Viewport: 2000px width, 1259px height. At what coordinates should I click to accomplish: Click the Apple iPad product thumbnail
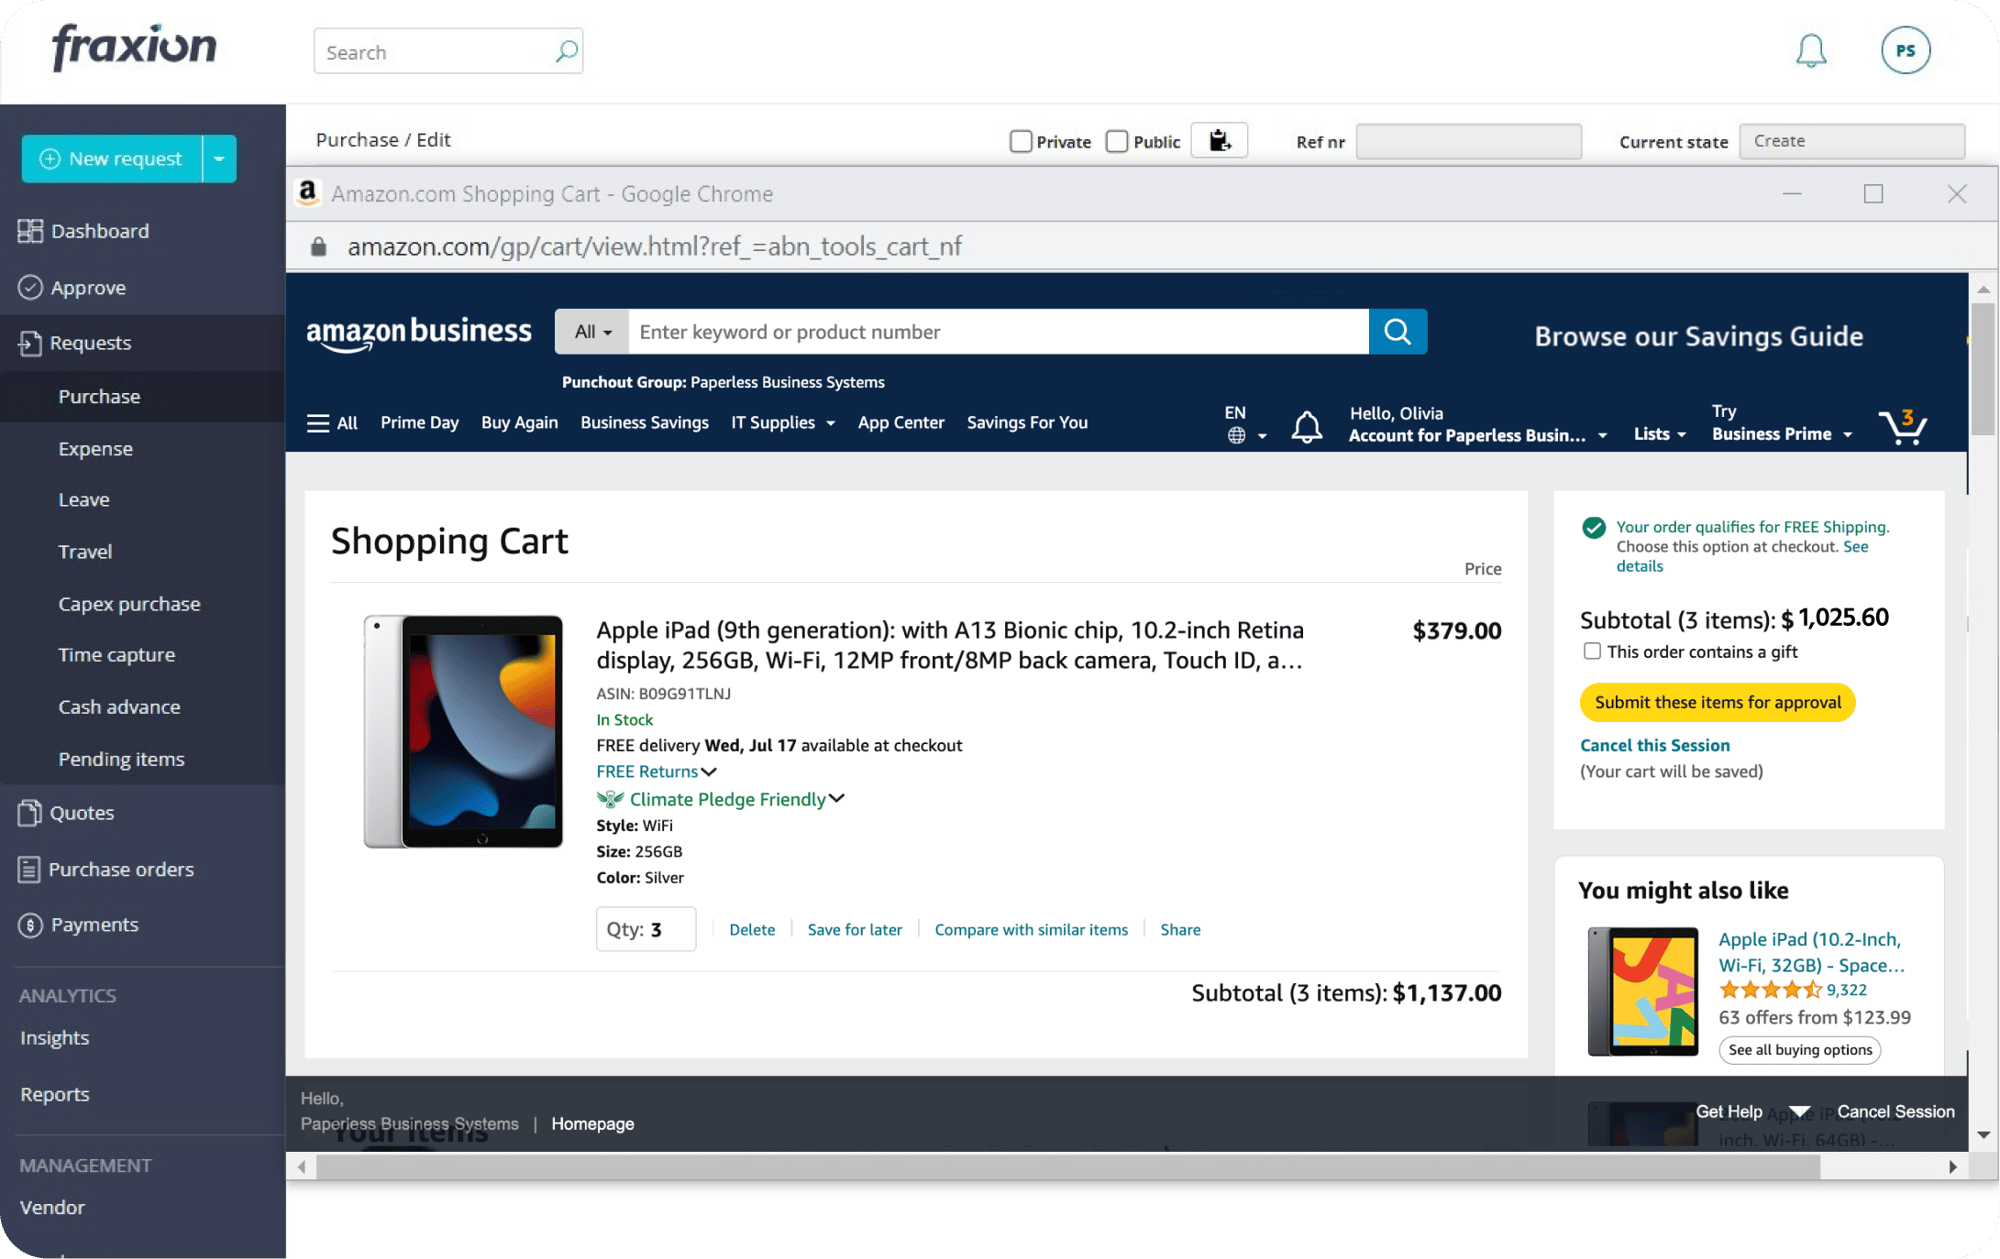(463, 732)
